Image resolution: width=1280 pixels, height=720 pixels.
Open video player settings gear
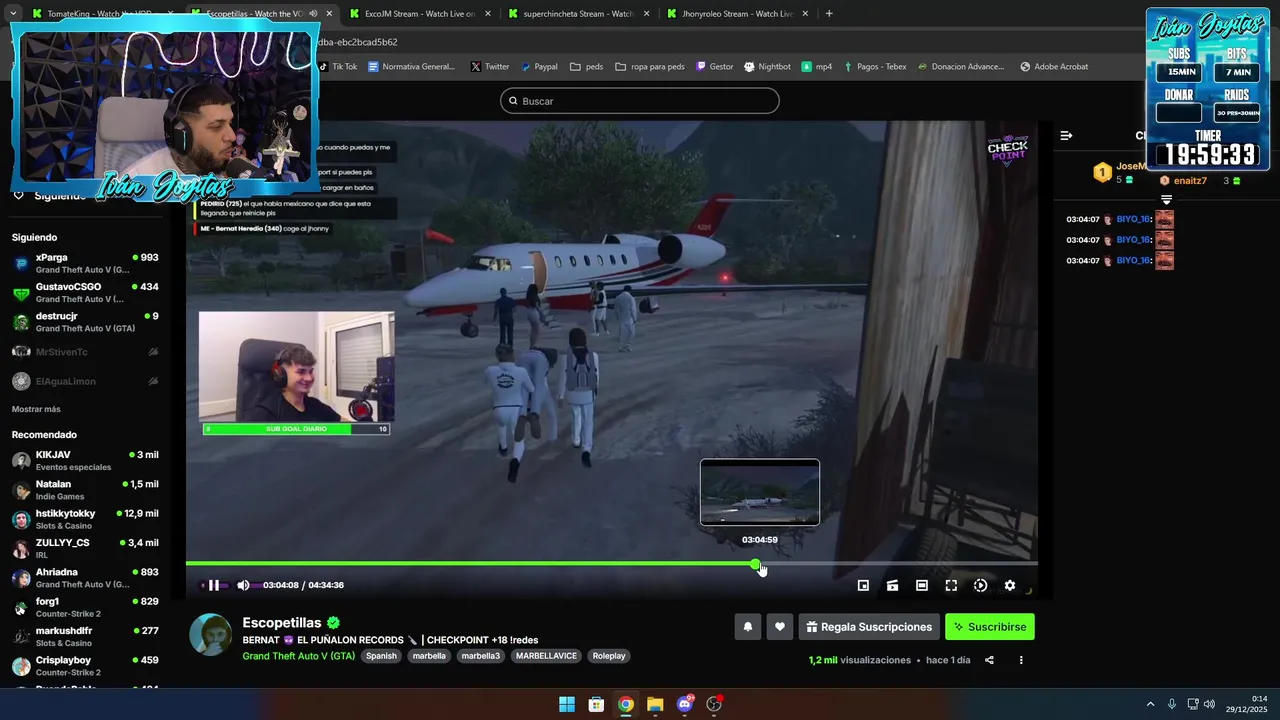[x=1009, y=586]
